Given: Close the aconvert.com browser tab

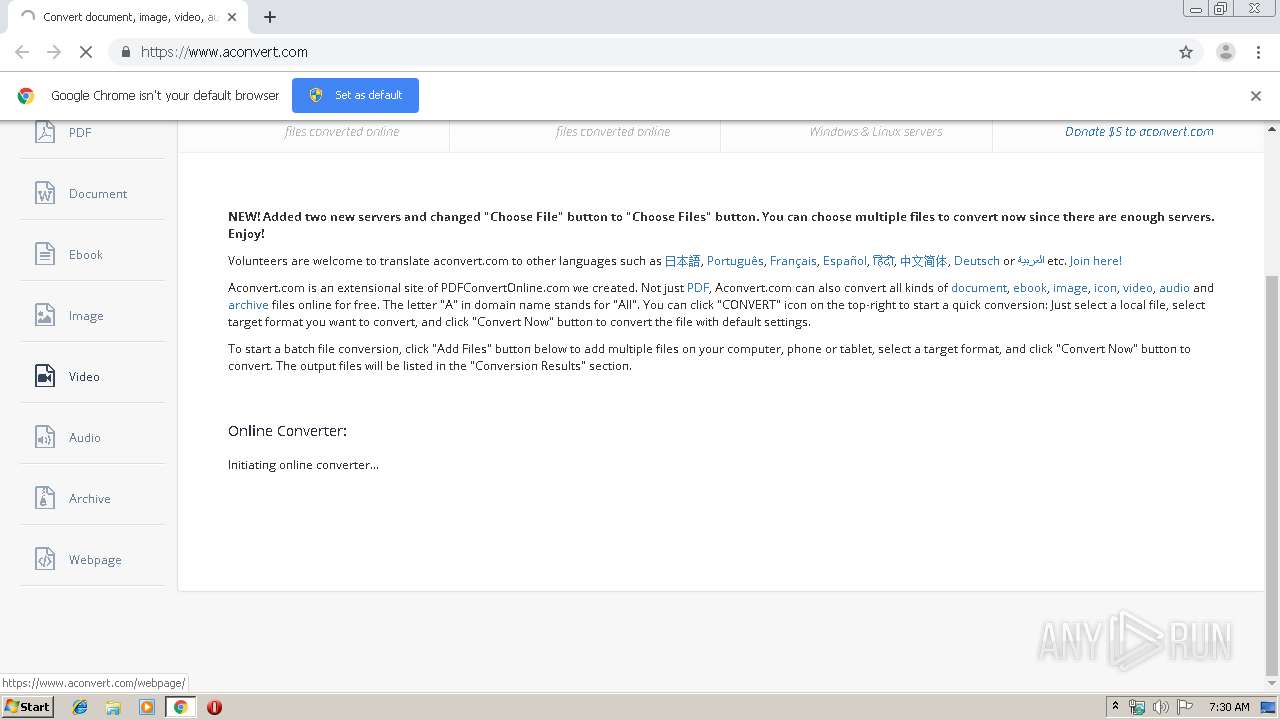Looking at the screenshot, I should (x=232, y=17).
